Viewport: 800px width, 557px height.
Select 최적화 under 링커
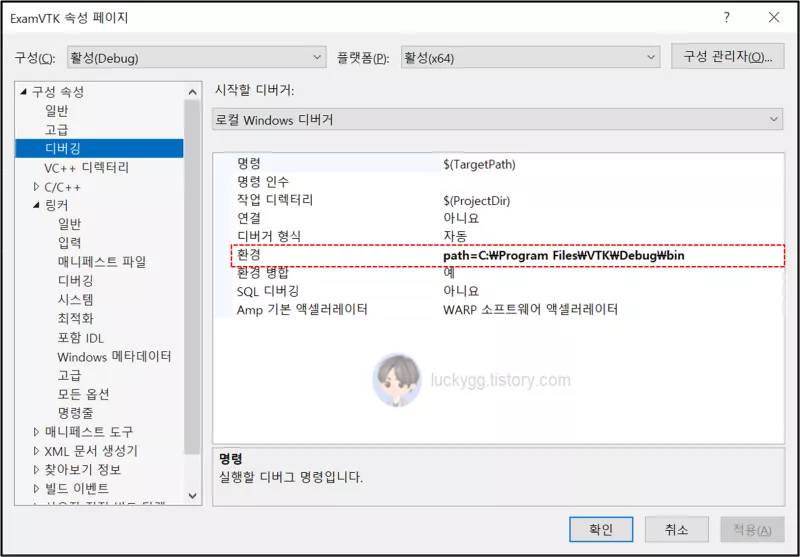pos(76,319)
